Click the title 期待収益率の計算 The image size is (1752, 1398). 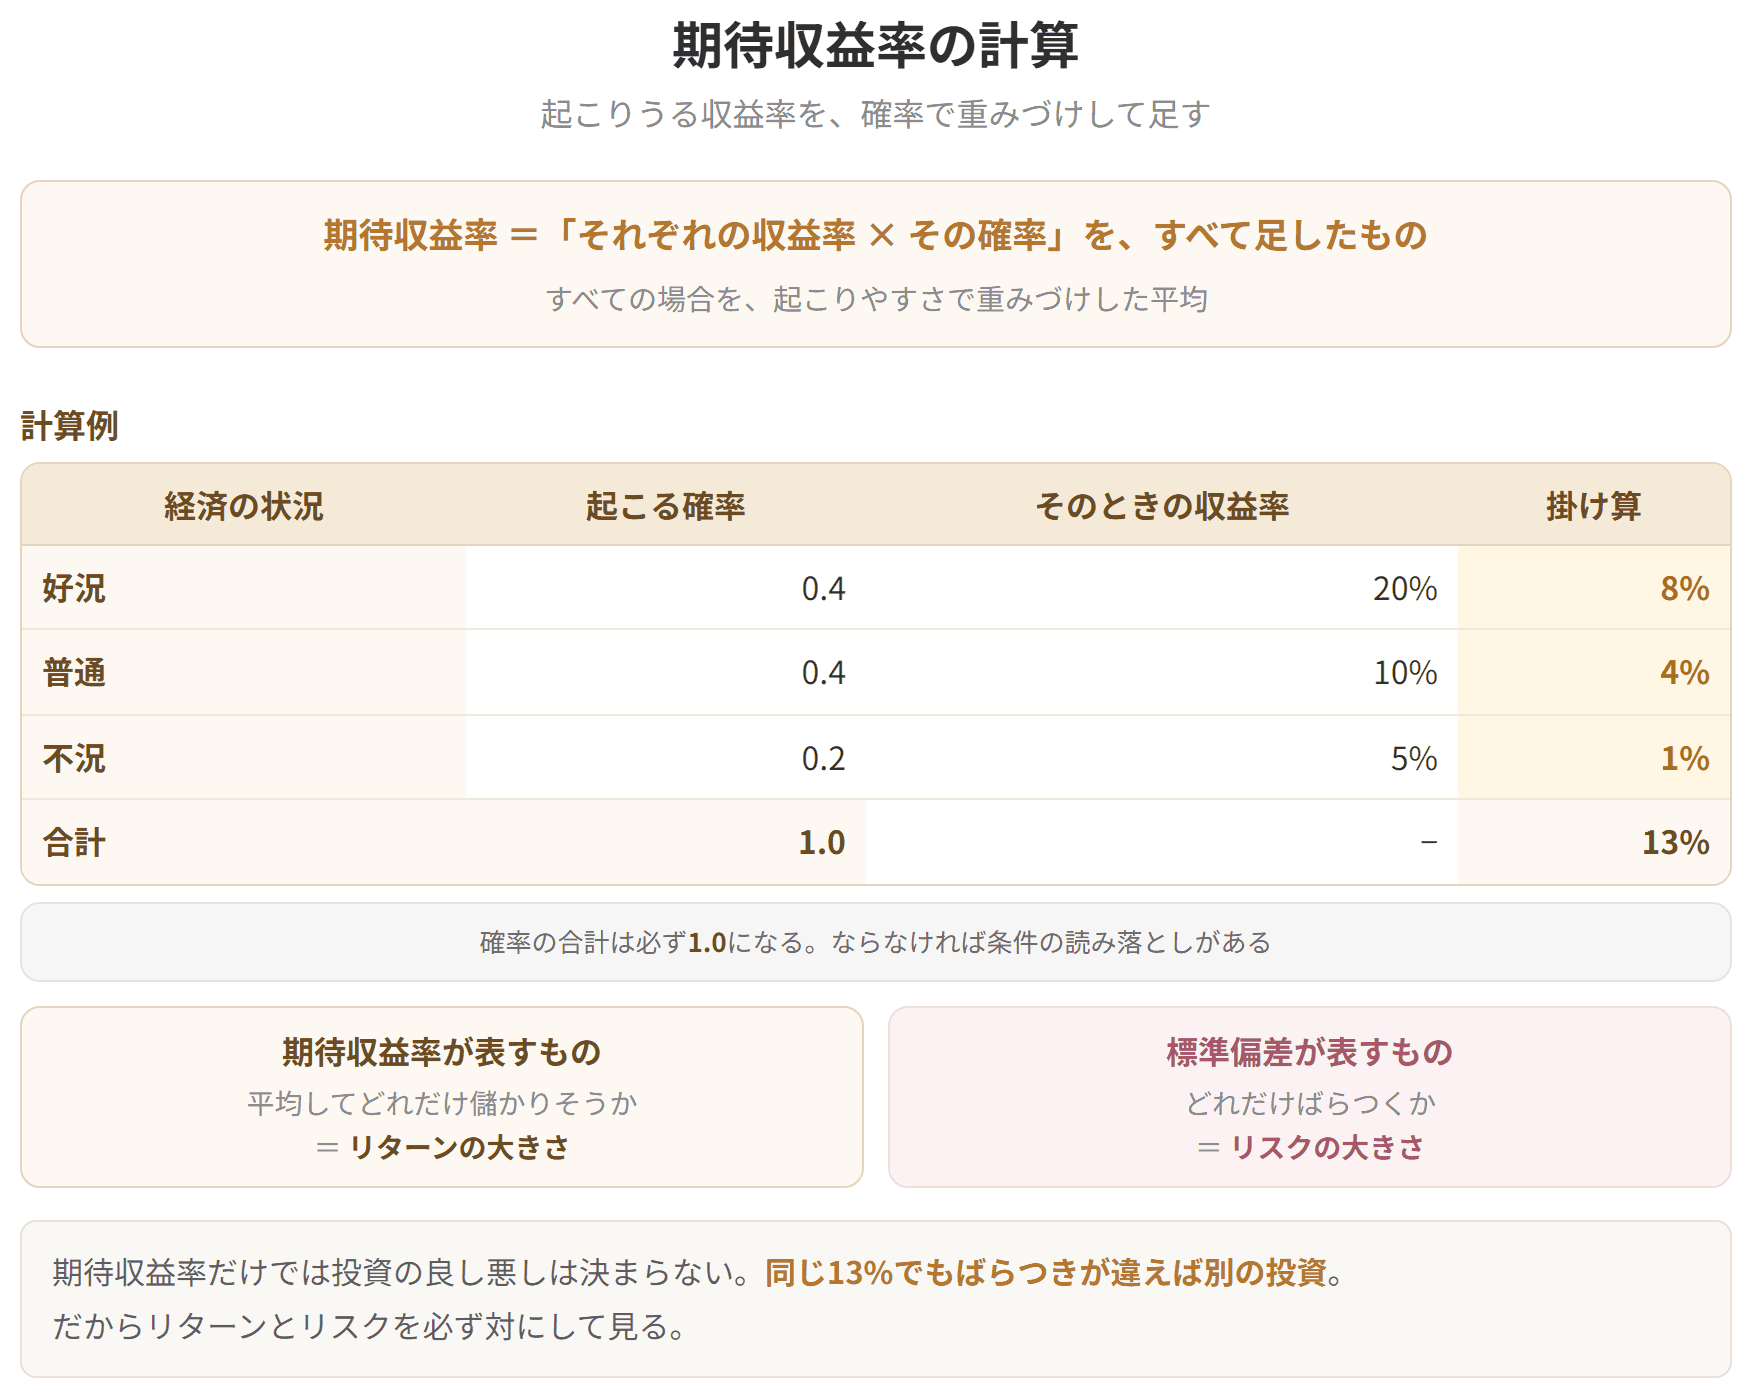875,46
